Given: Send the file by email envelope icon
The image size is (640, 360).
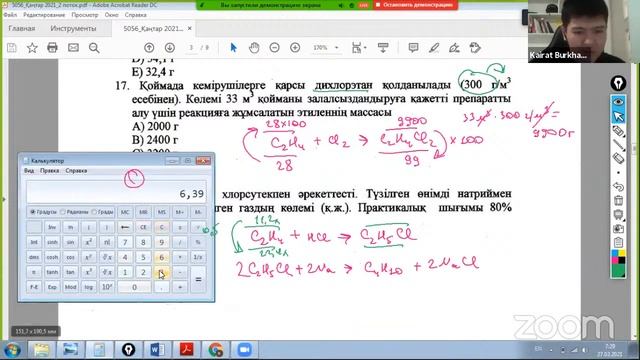Looking at the screenshot, I should pos(73,48).
